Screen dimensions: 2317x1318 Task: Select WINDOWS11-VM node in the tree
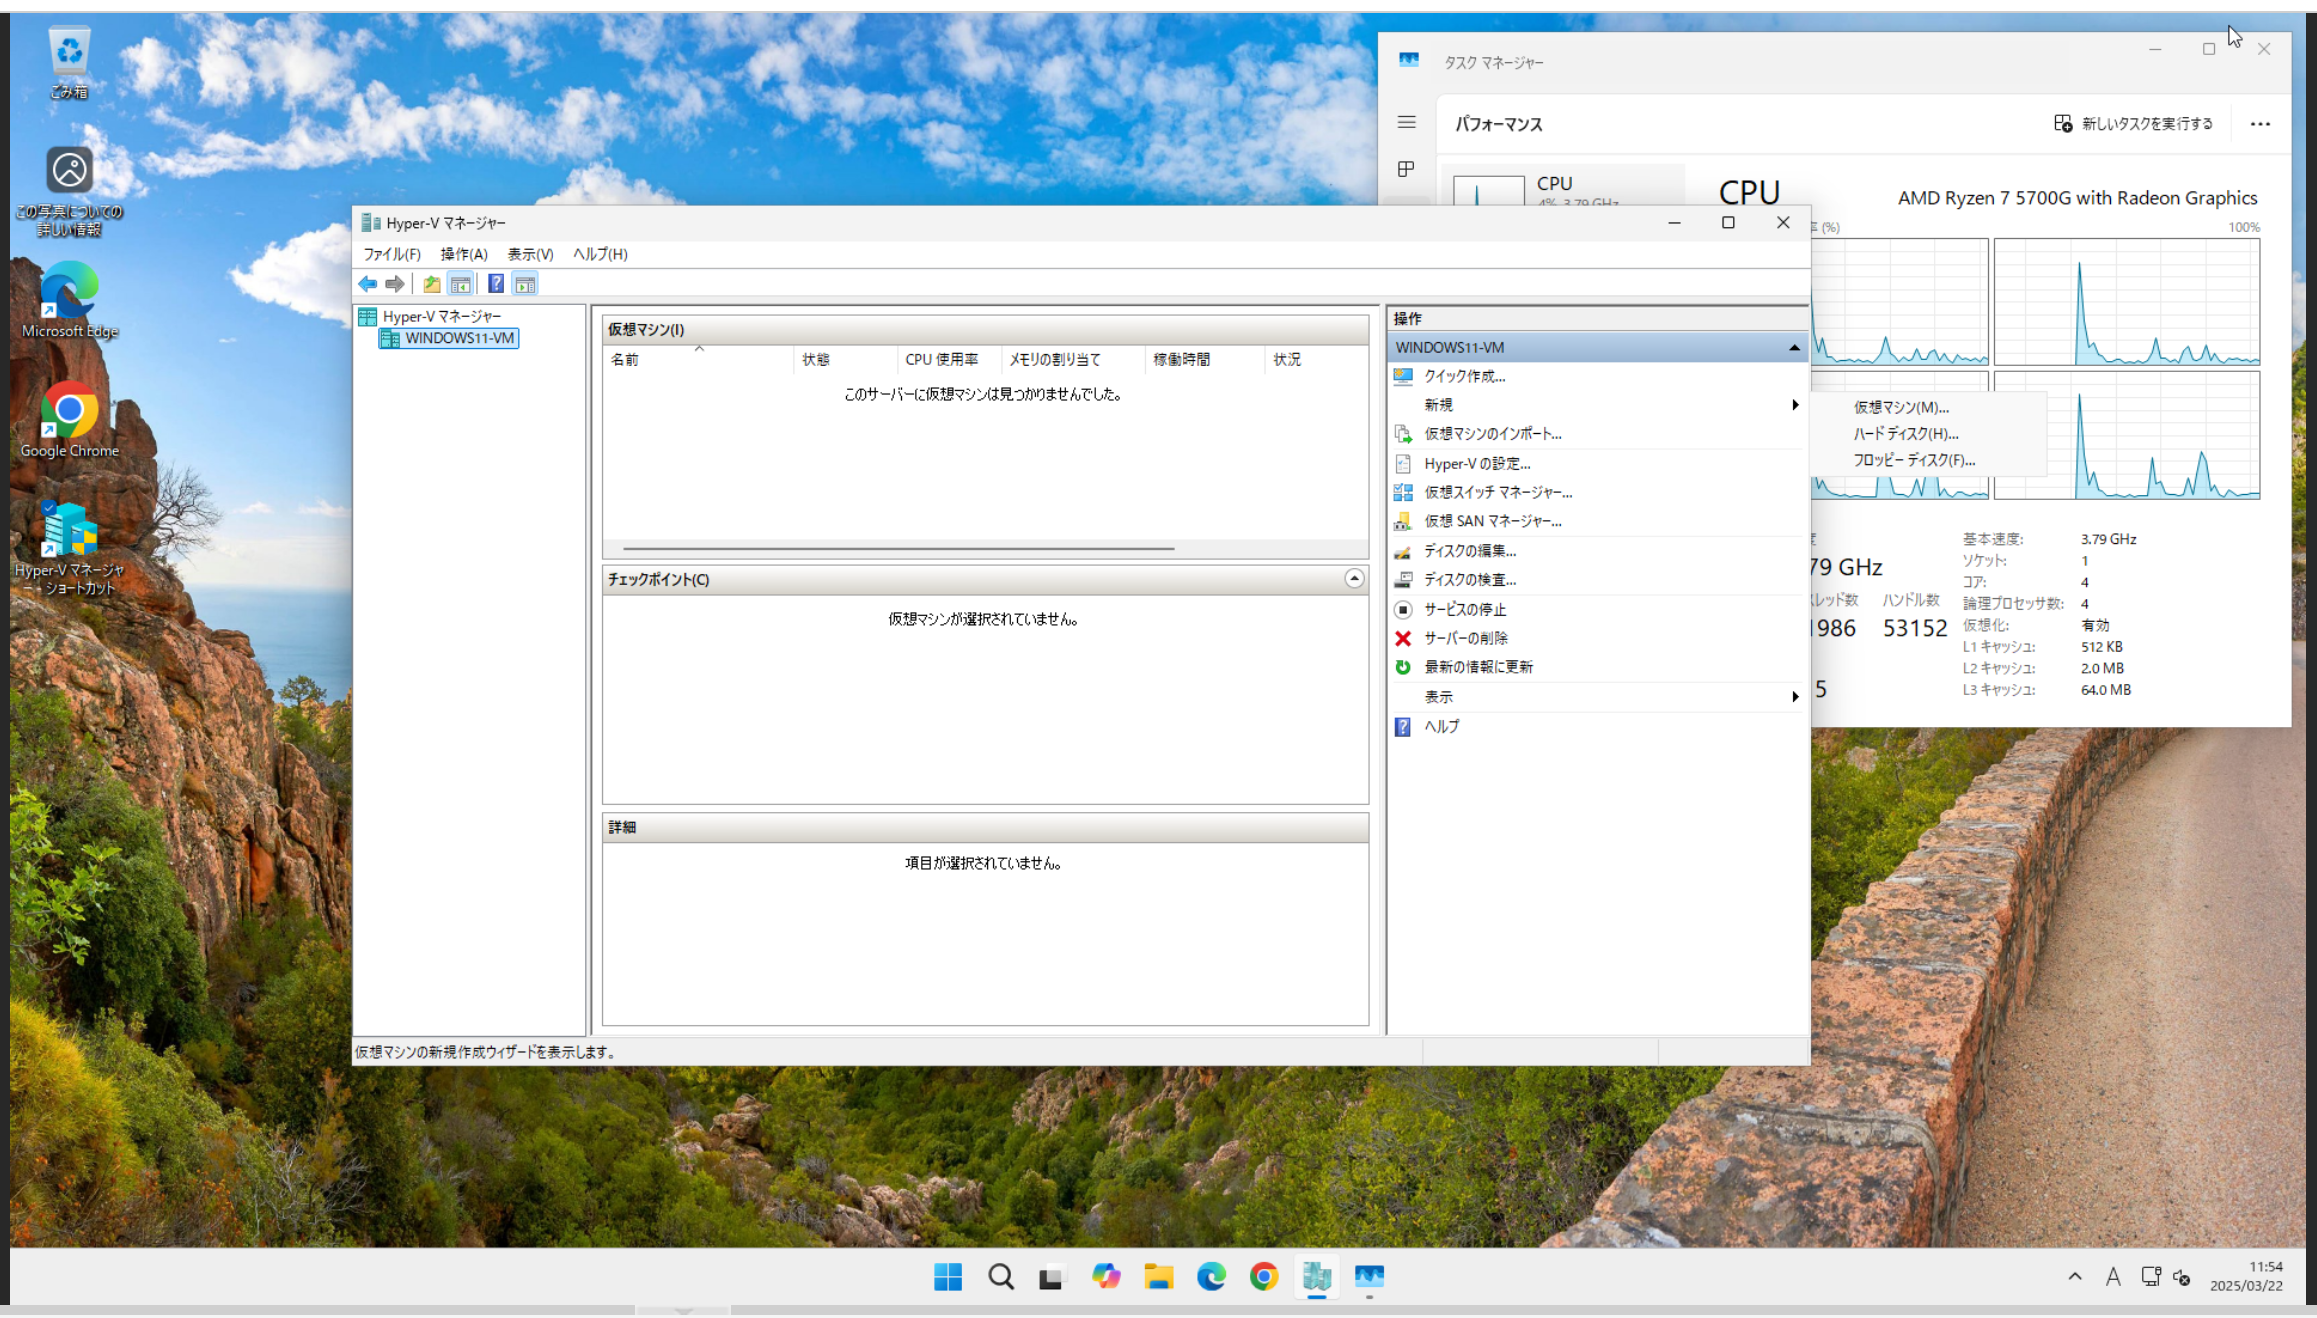(458, 338)
